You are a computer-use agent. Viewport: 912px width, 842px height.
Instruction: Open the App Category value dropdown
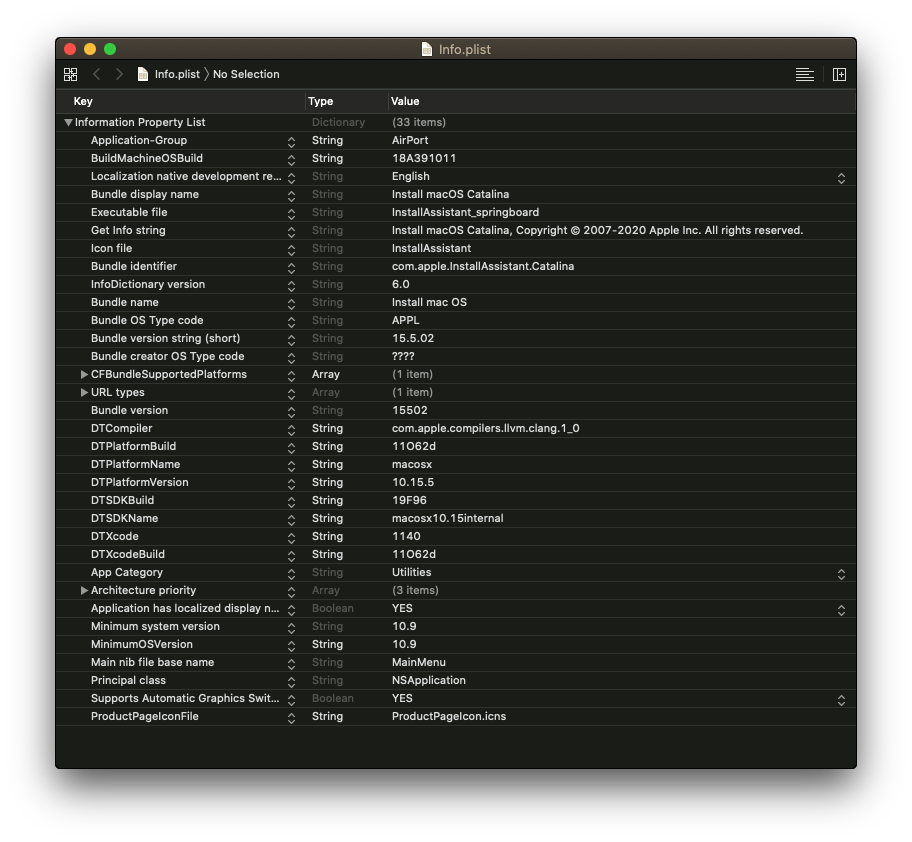pyautogui.click(x=841, y=573)
